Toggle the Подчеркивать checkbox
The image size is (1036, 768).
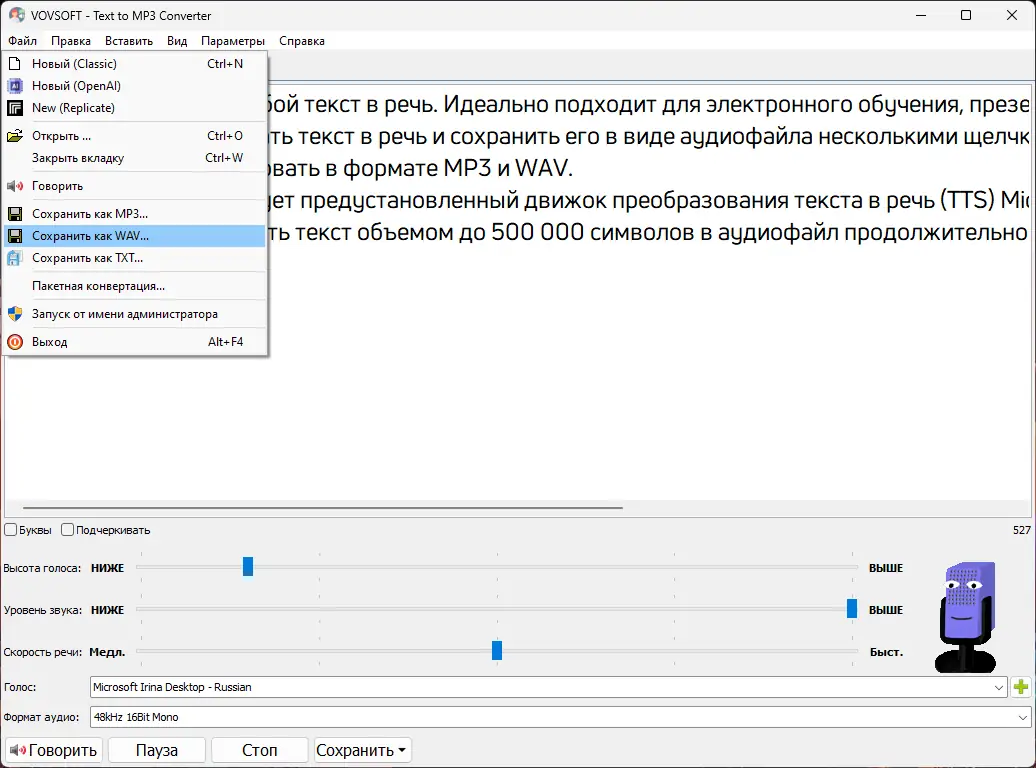[x=67, y=530]
